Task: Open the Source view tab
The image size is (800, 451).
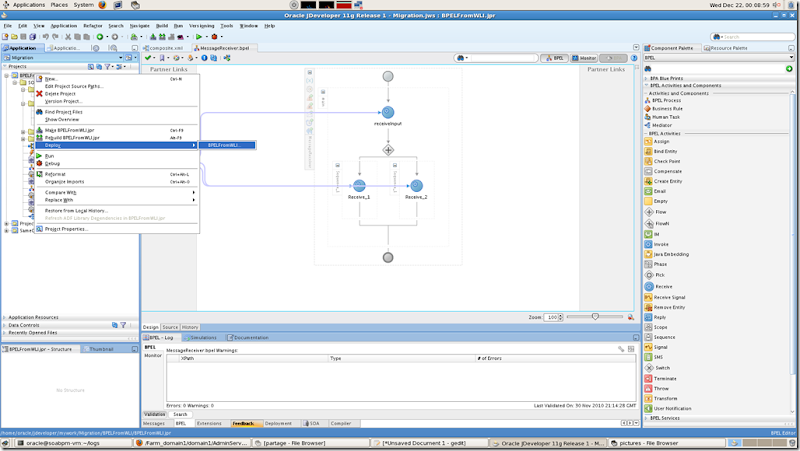Action: click(170, 327)
